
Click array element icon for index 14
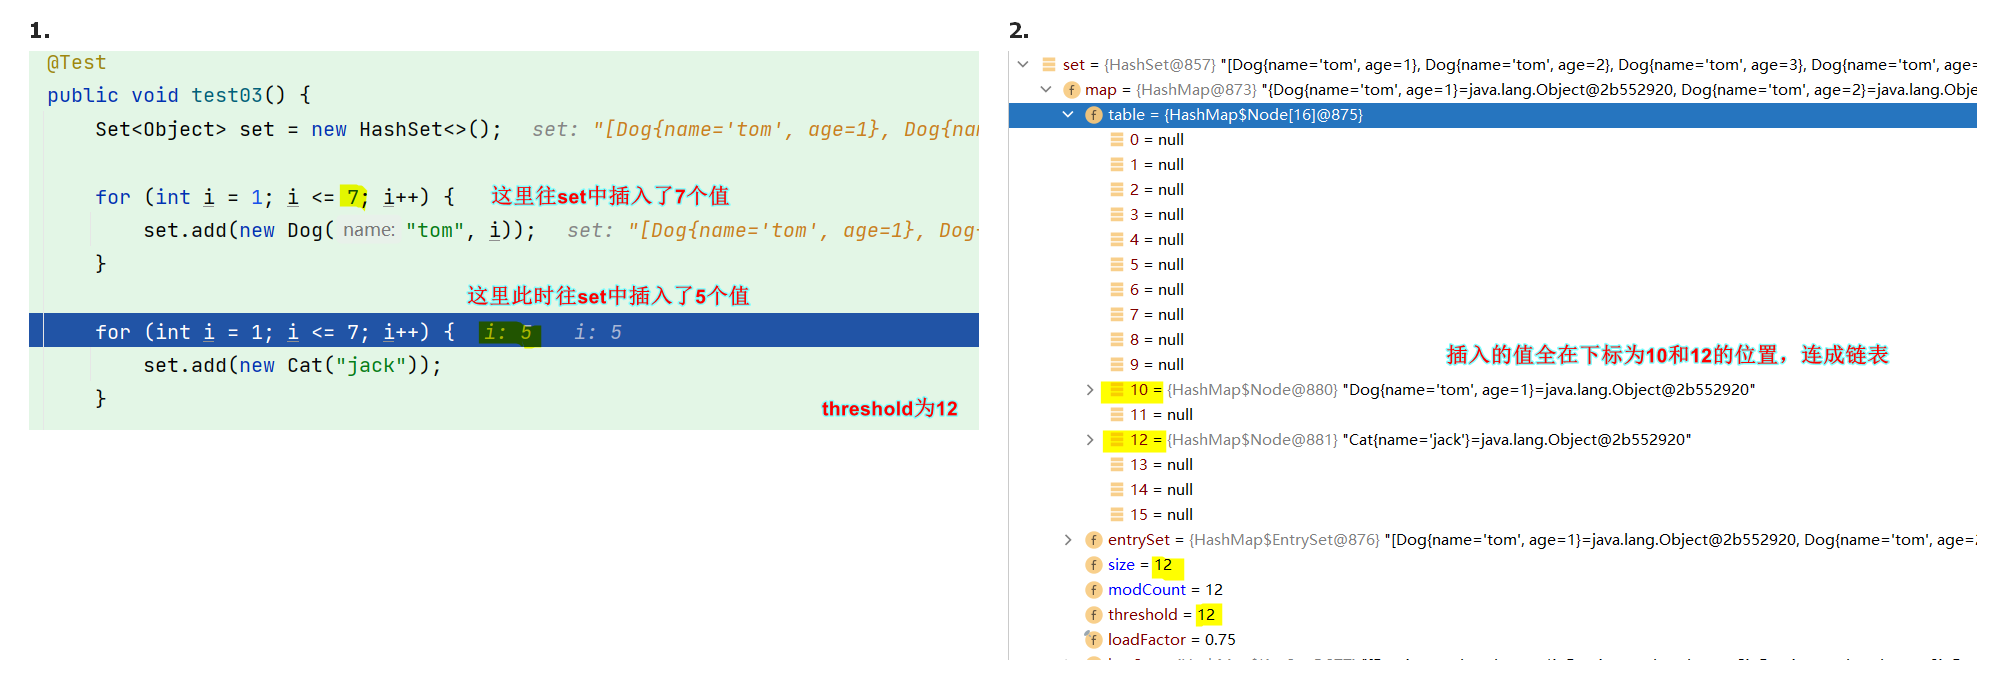[x=1117, y=489]
